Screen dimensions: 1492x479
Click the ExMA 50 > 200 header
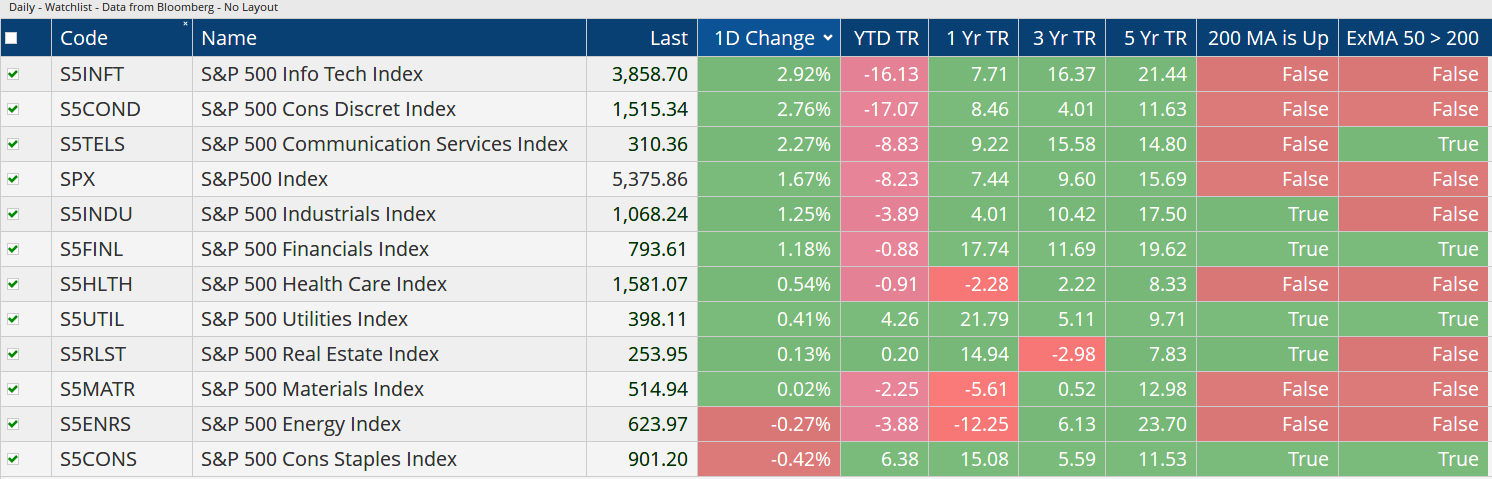pos(1411,39)
